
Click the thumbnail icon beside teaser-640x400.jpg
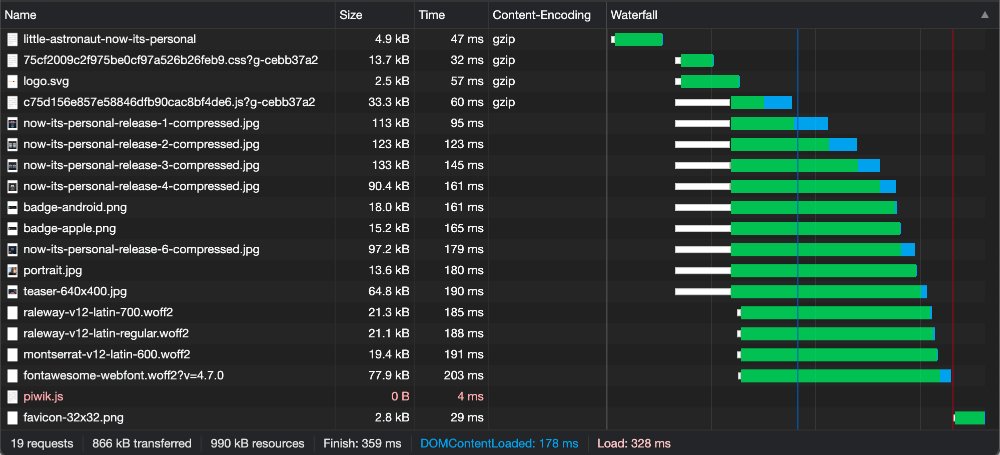coord(13,291)
